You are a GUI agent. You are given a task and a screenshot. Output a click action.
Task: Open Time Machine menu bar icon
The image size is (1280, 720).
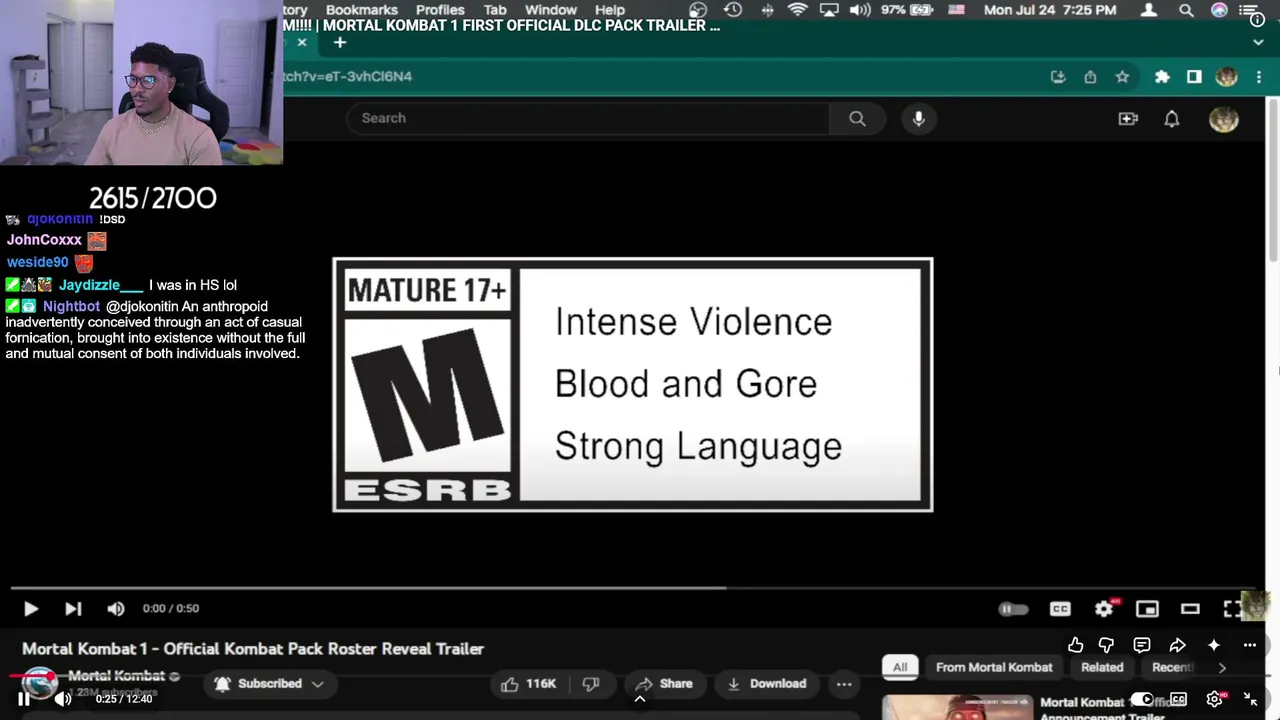[733, 10]
